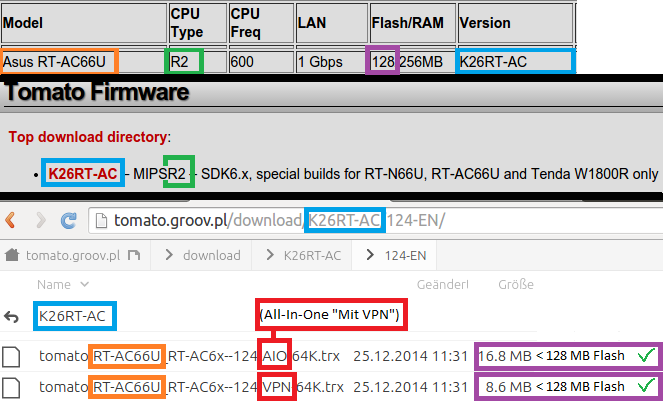This screenshot has height=401, width=664.
Task: Reload the page with the refresh icon
Action: pyautogui.click(x=68, y=220)
